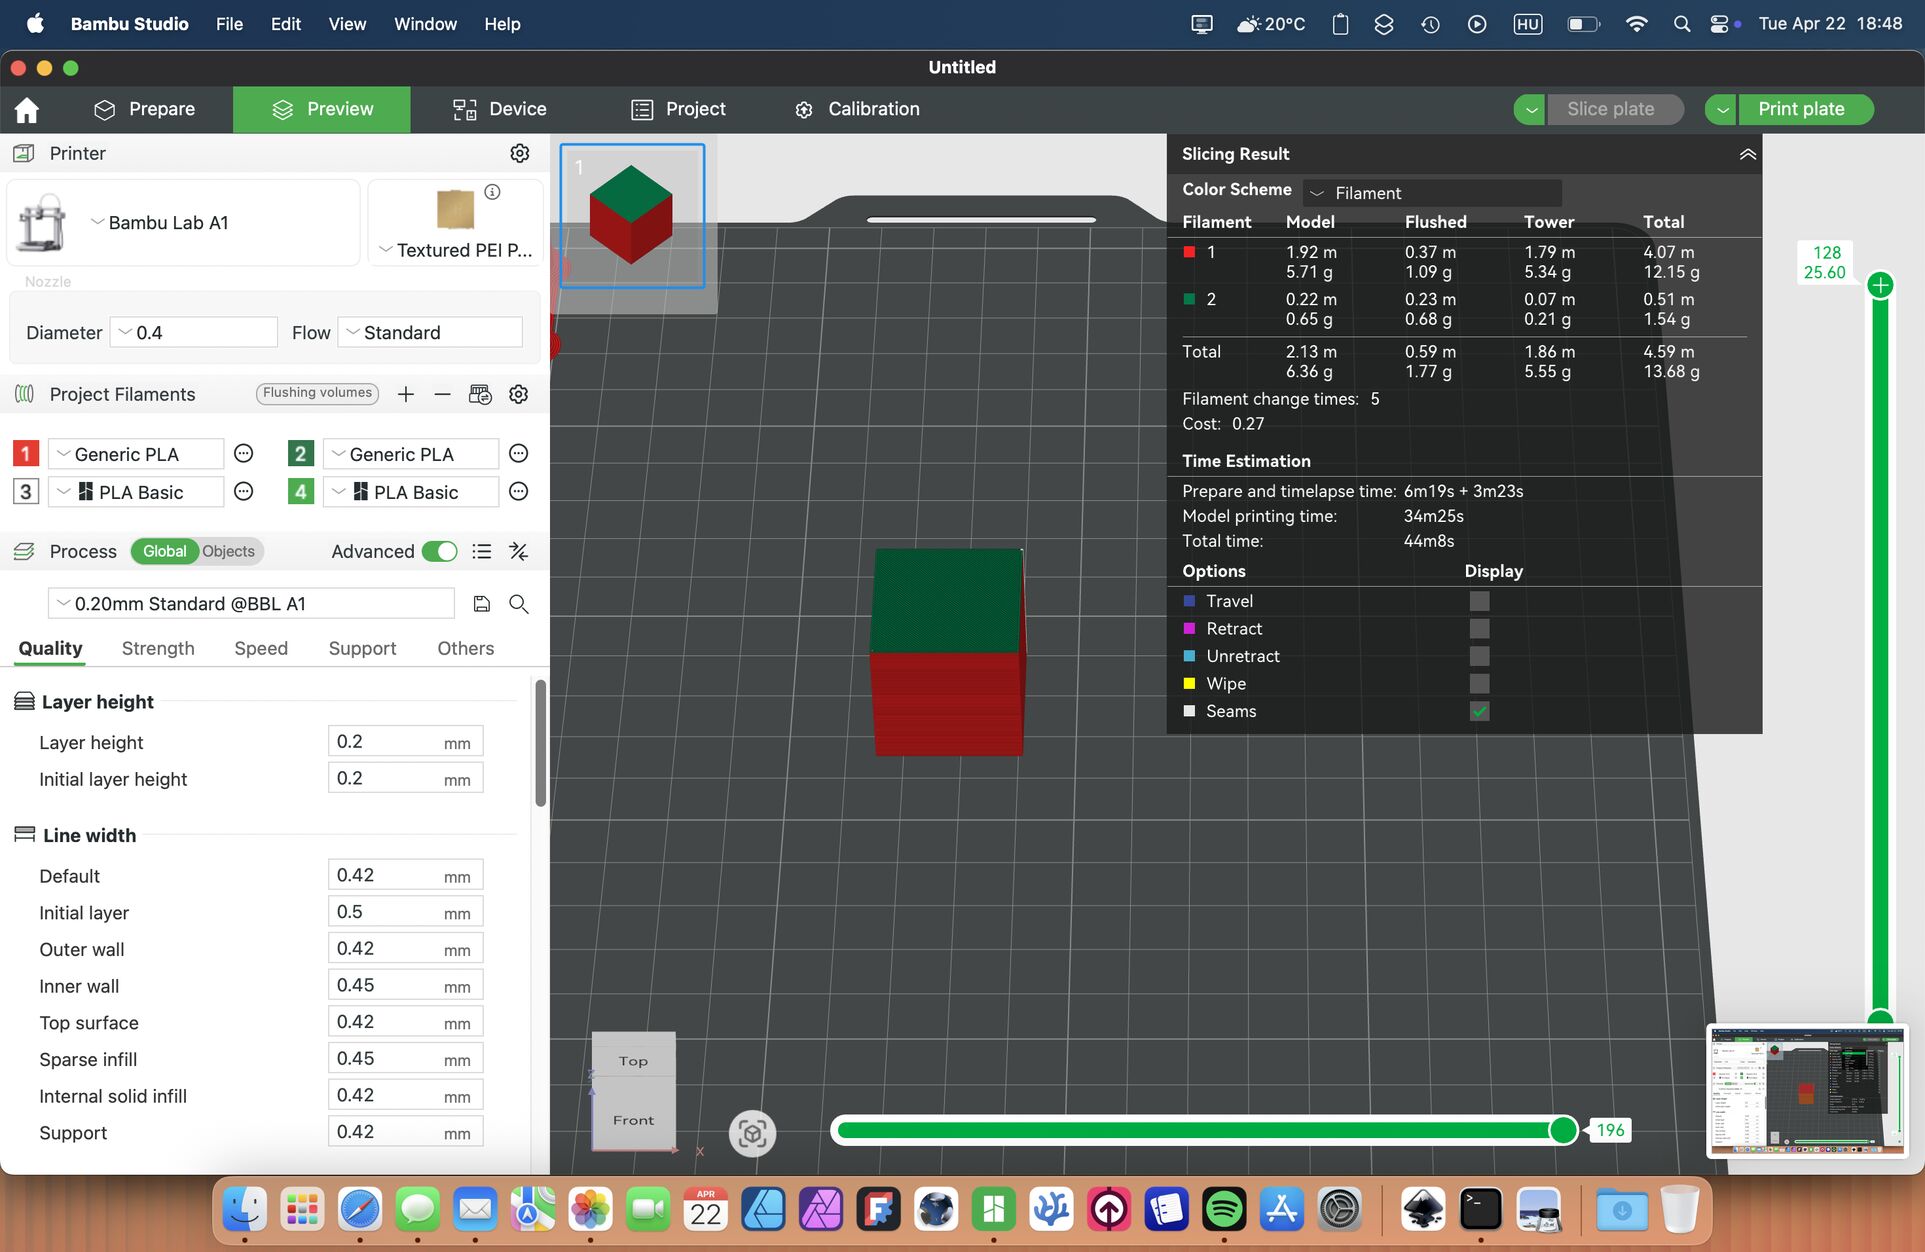Open printer settings gear icon

pyautogui.click(x=519, y=153)
